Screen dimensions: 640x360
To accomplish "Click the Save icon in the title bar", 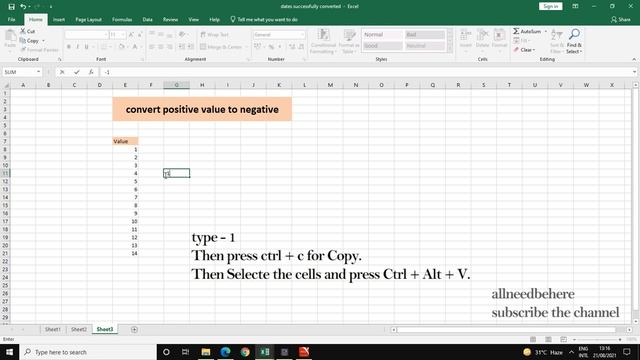I will coord(11,7).
